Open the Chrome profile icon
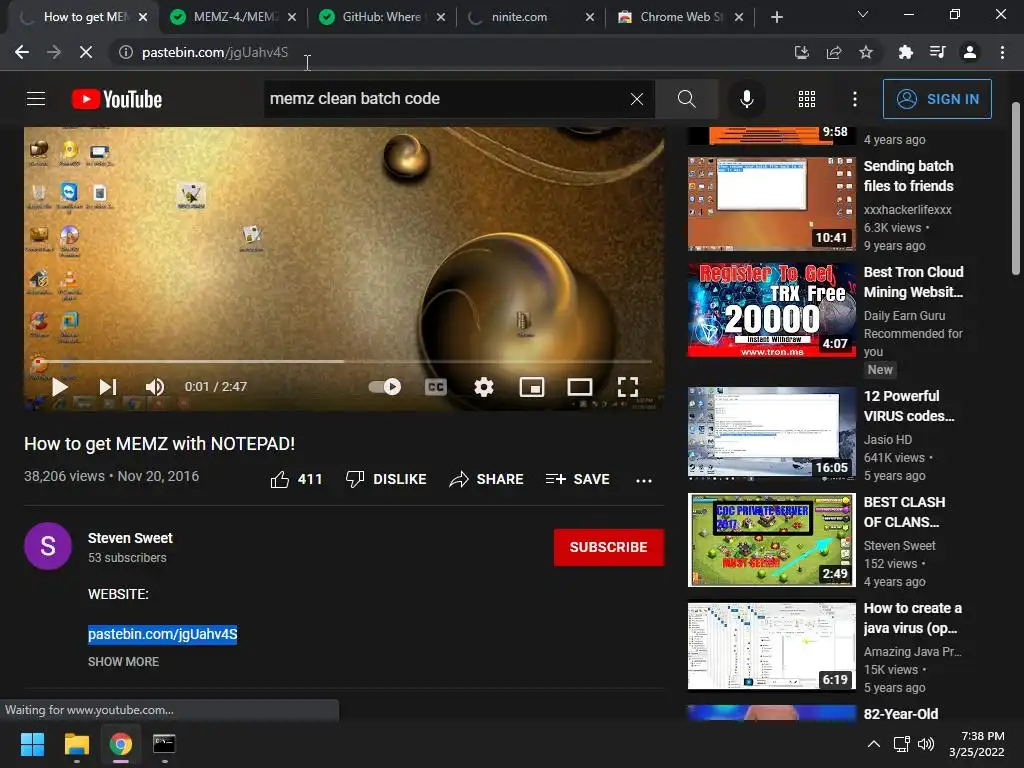 pyautogui.click(x=970, y=52)
